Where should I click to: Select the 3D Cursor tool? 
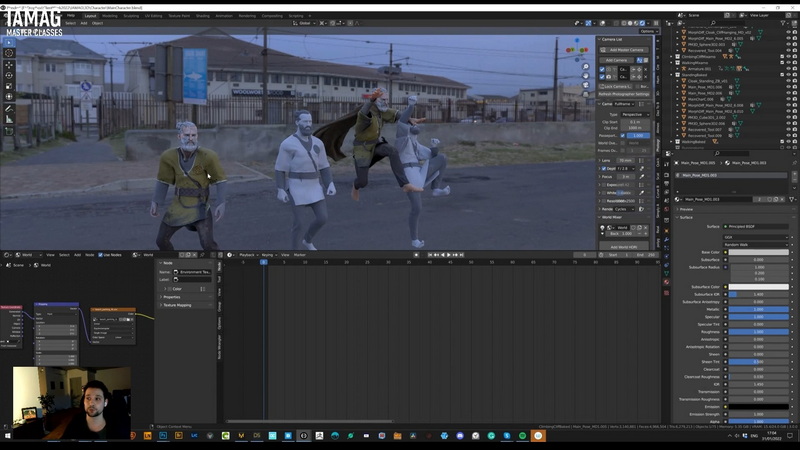[9, 53]
